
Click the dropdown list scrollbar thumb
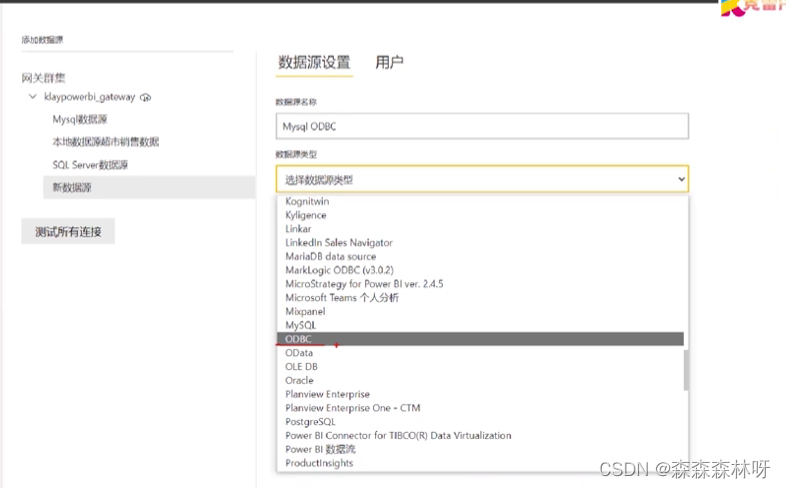(686, 370)
